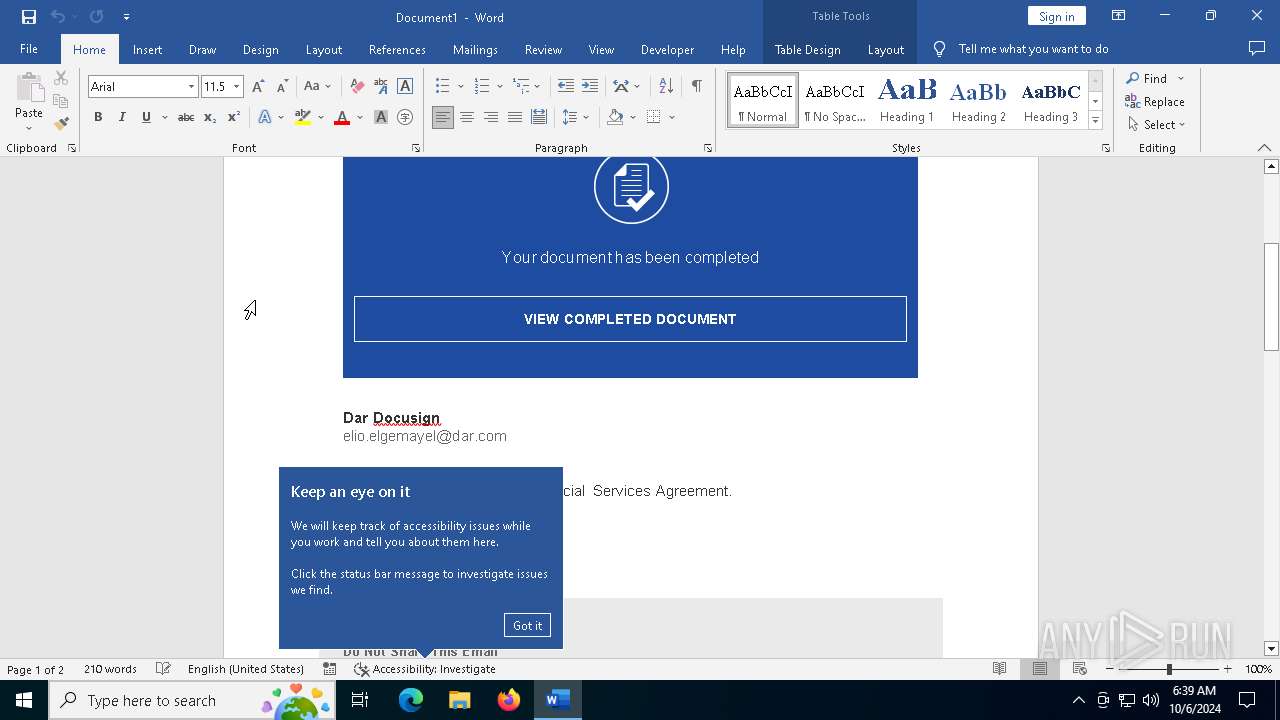The height and width of the screenshot is (720, 1280).
Task: Click the Sort icon
Action: [666, 87]
